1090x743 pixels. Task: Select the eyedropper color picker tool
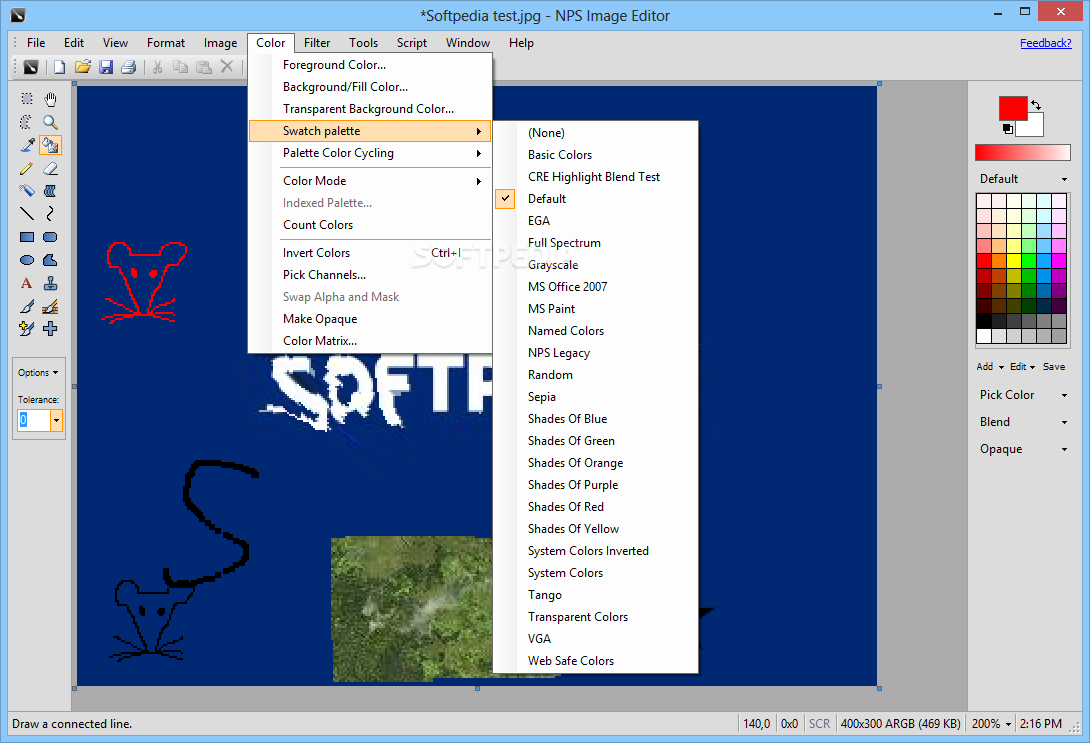[26, 145]
